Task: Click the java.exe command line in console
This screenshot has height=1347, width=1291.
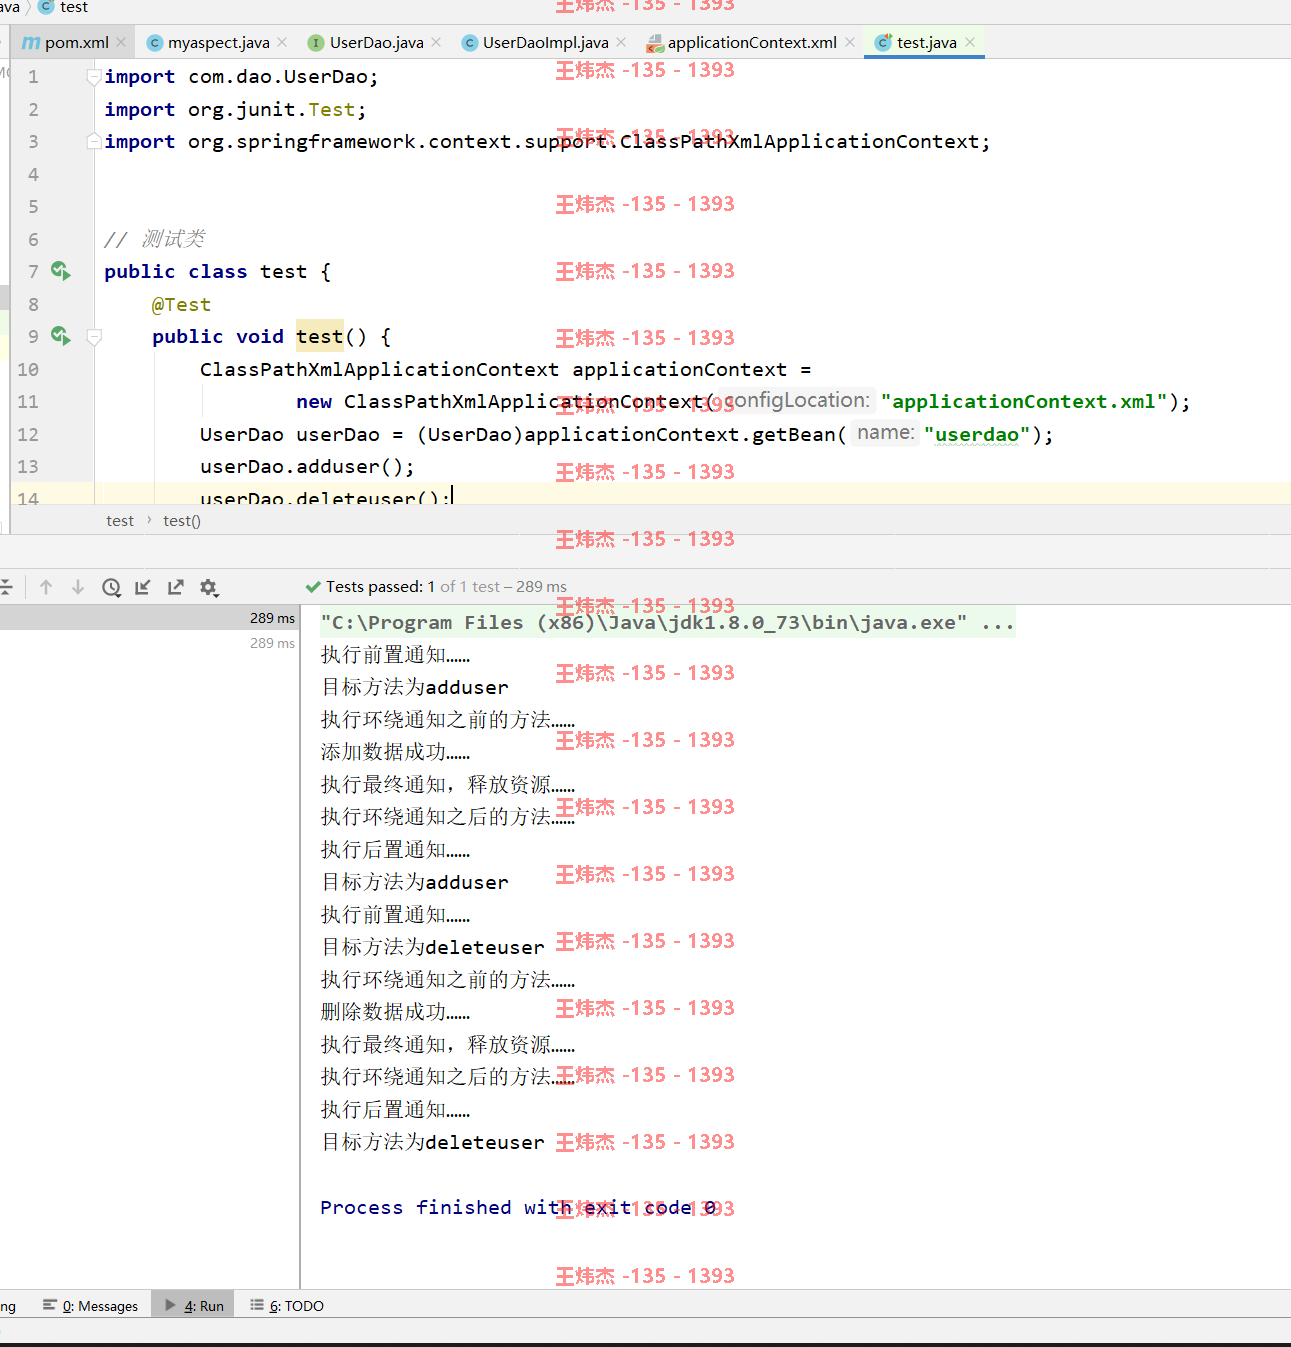Action: pos(667,623)
